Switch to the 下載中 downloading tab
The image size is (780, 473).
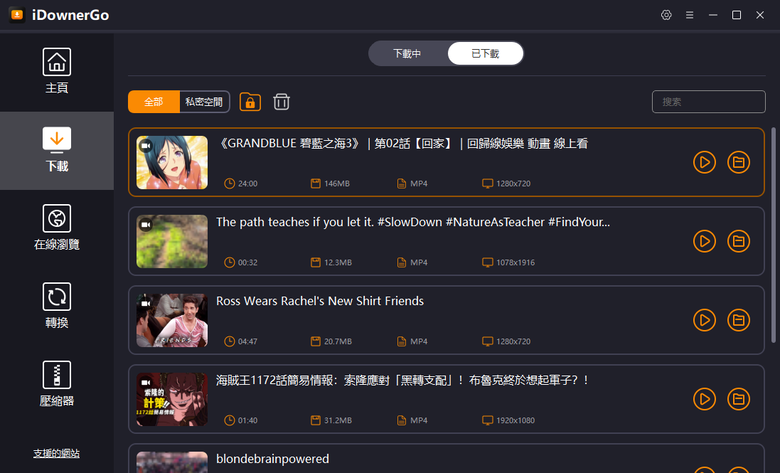coord(407,53)
